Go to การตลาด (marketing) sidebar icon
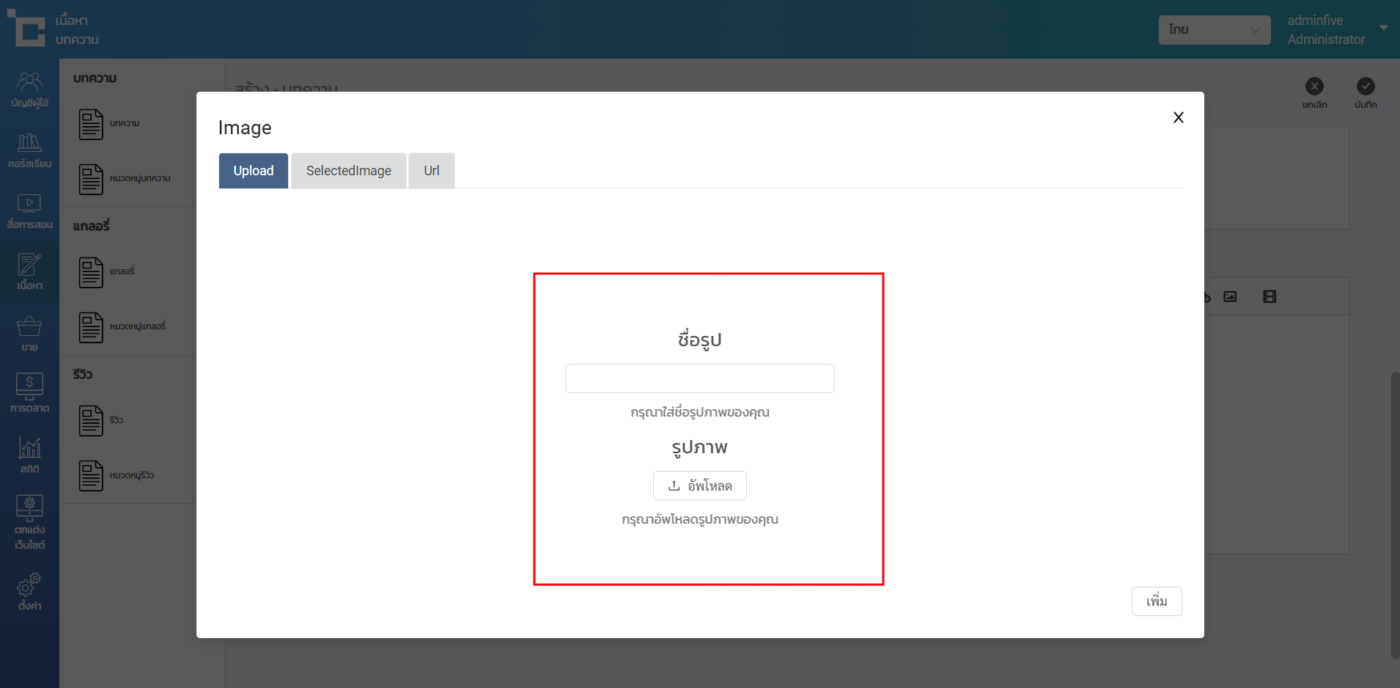The height and width of the screenshot is (688, 1400). [29, 394]
